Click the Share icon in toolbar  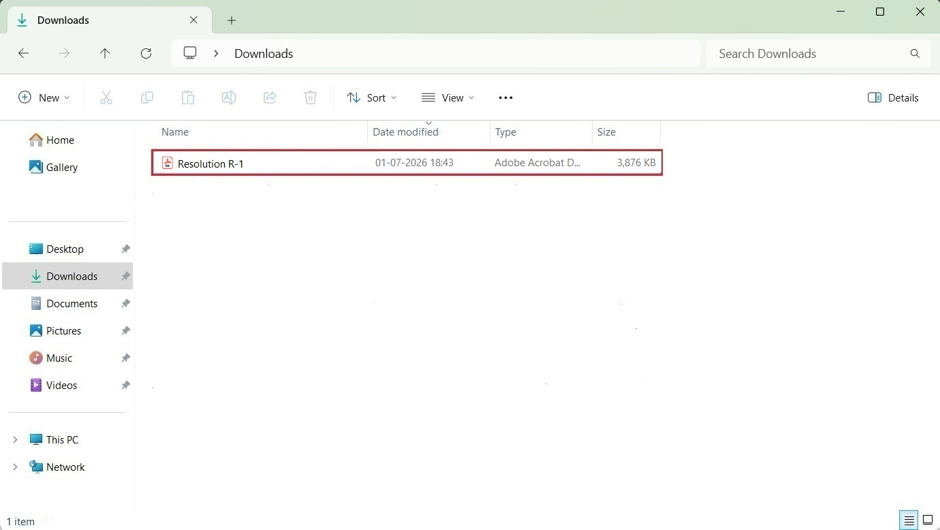270,98
